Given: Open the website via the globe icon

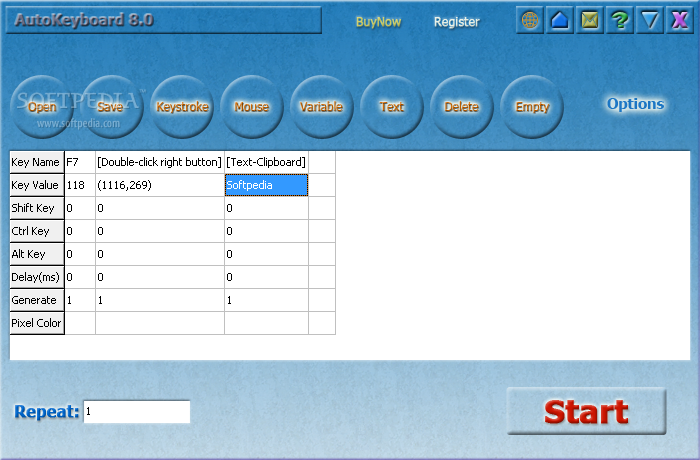Looking at the screenshot, I should tap(529, 20).
